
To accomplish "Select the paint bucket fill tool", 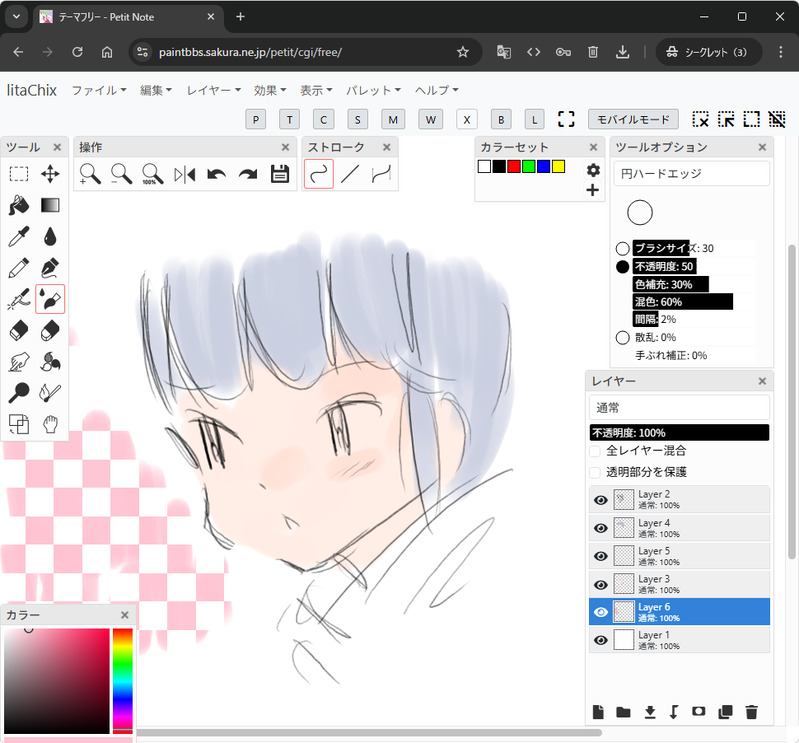I will tap(19, 205).
